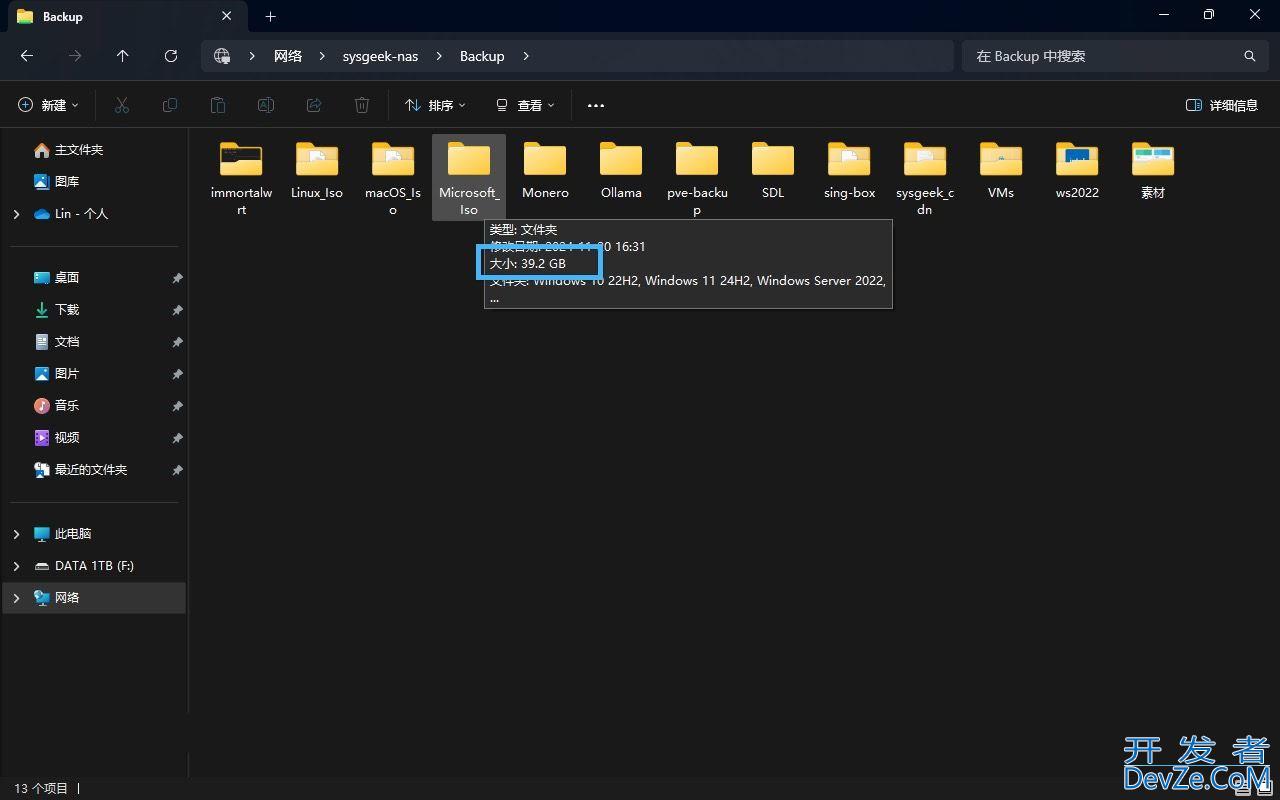Click chevron between sysgeek-nas and Backup
This screenshot has height=800, width=1280.
pos(439,56)
